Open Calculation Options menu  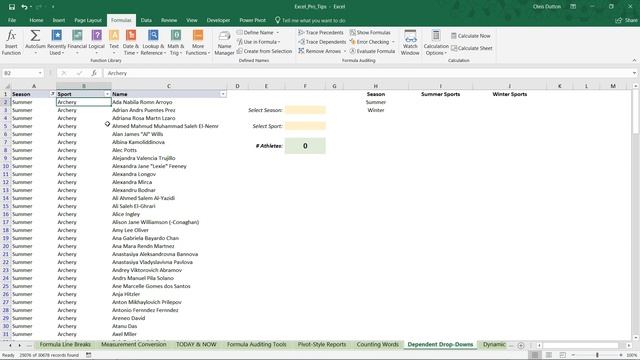[436, 42]
